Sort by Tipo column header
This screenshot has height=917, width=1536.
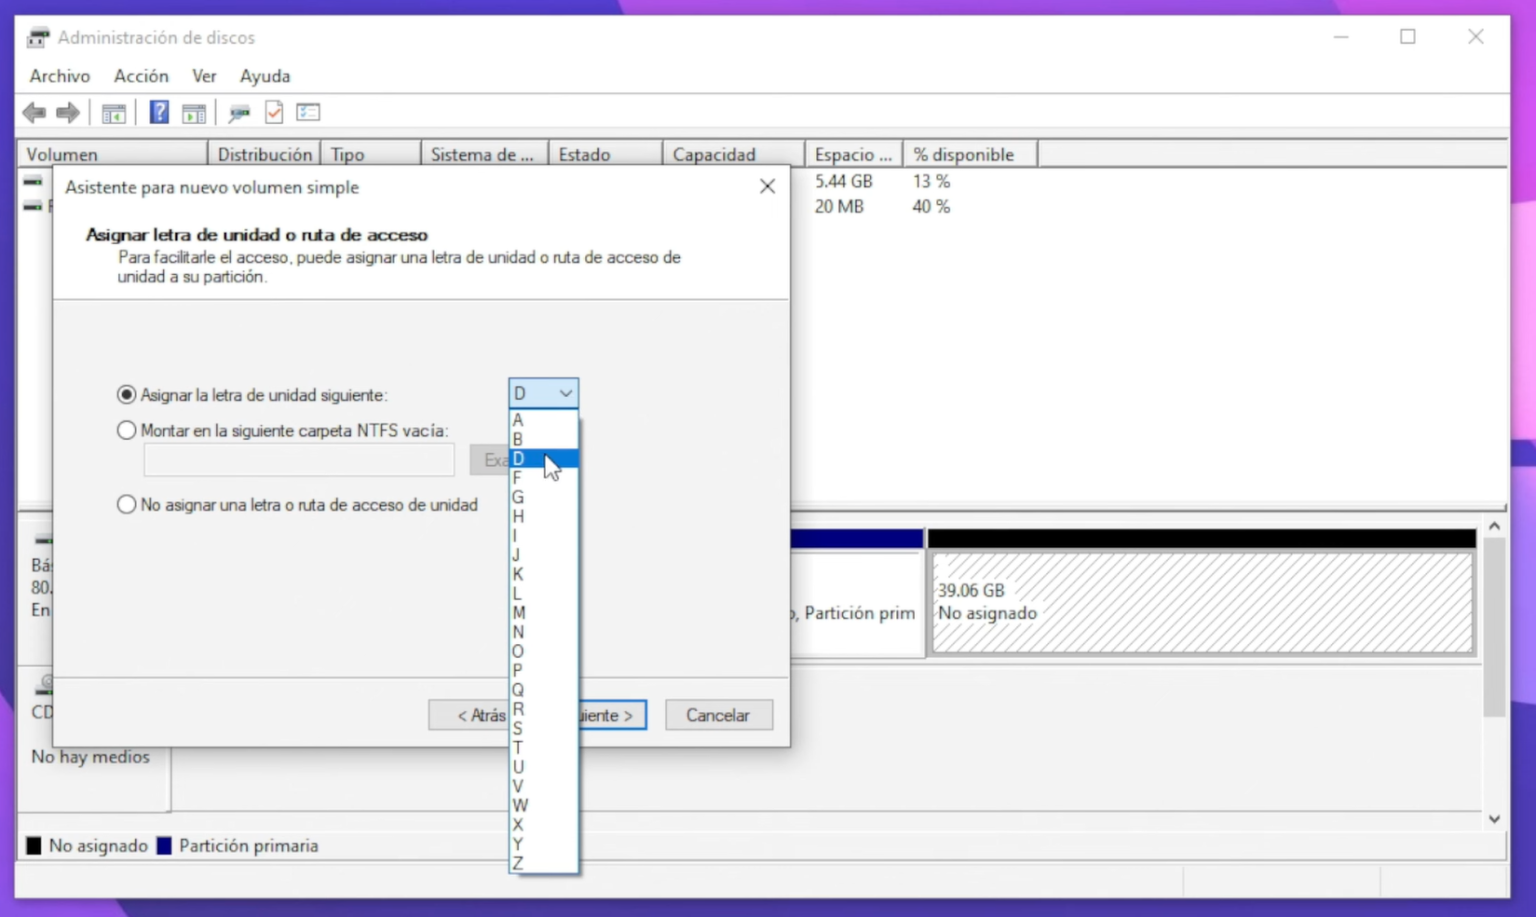pos(370,154)
